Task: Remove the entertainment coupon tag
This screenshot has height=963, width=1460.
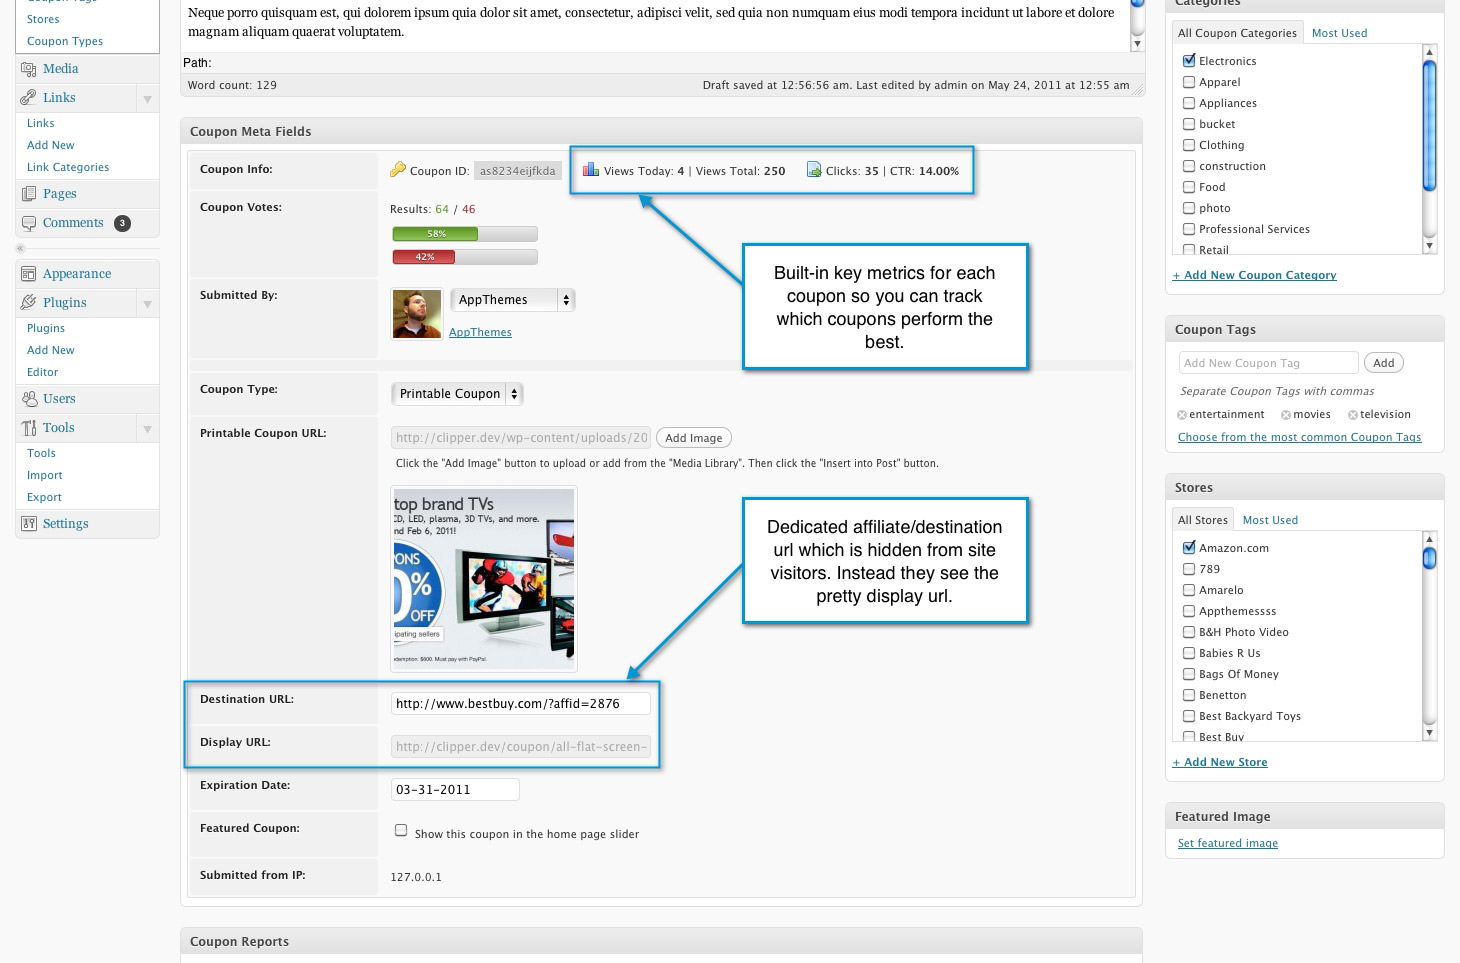Action: click(x=1182, y=415)
